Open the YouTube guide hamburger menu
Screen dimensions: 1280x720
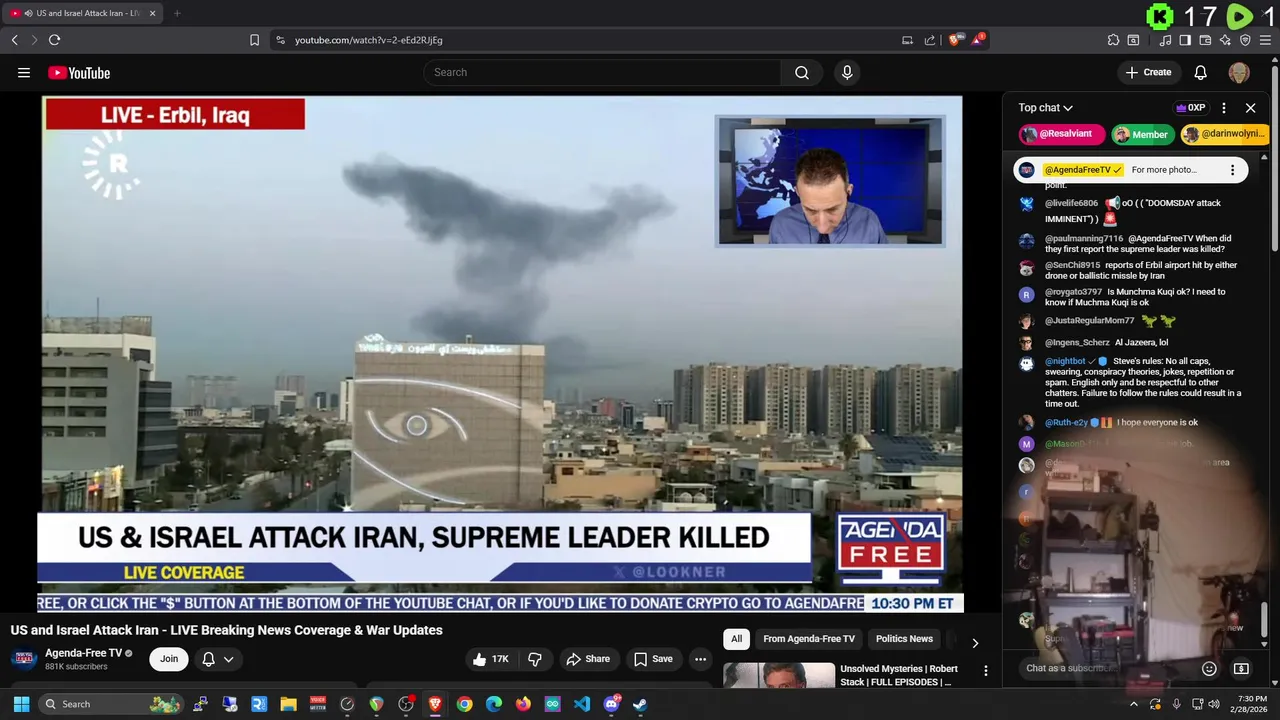pos(24,72)
